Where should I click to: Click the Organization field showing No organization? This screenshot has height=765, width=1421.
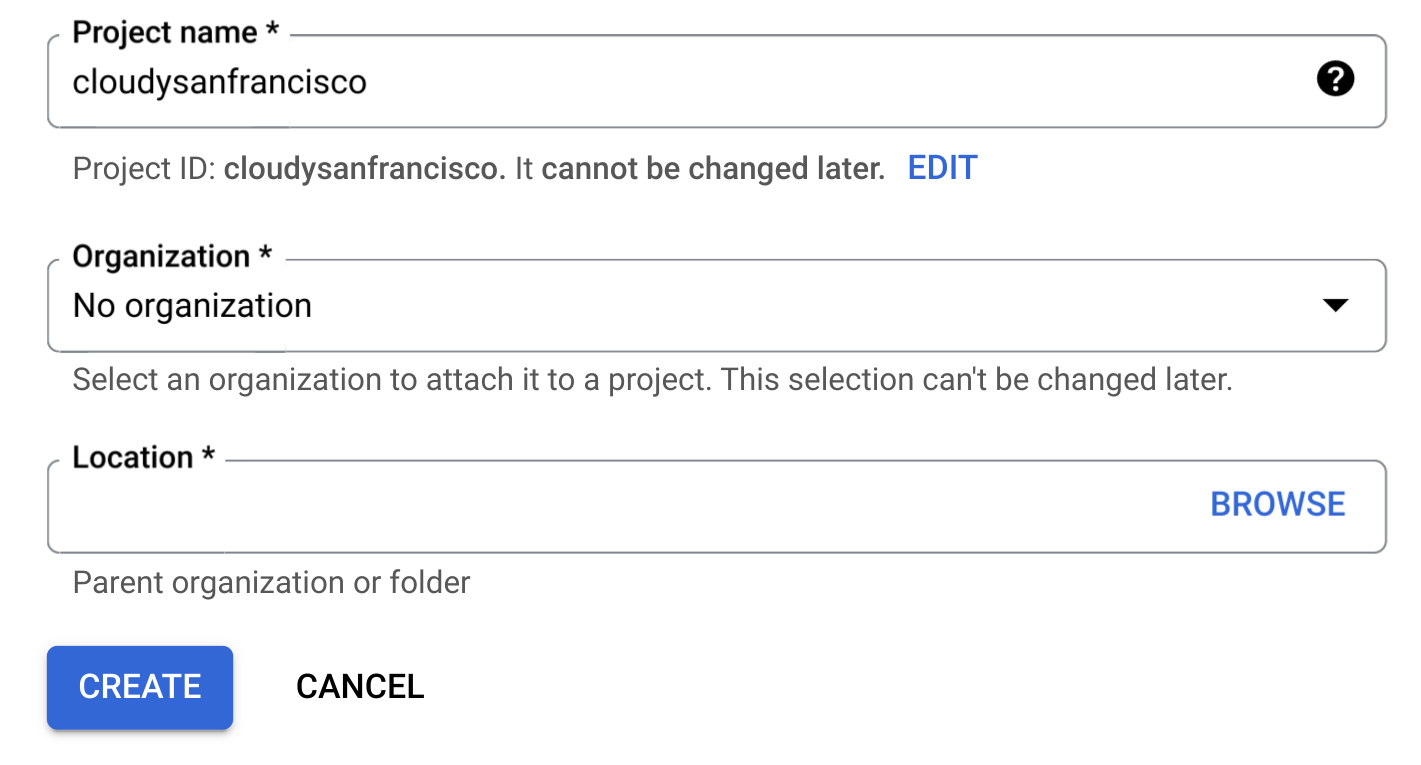pos(600,306)
